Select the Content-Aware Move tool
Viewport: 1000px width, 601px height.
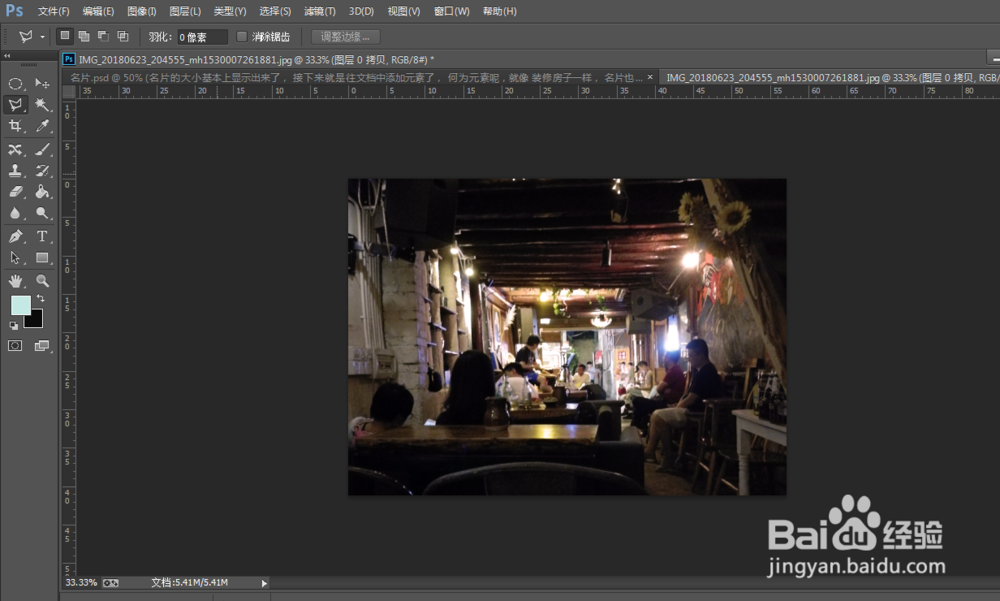click(15, 150)
